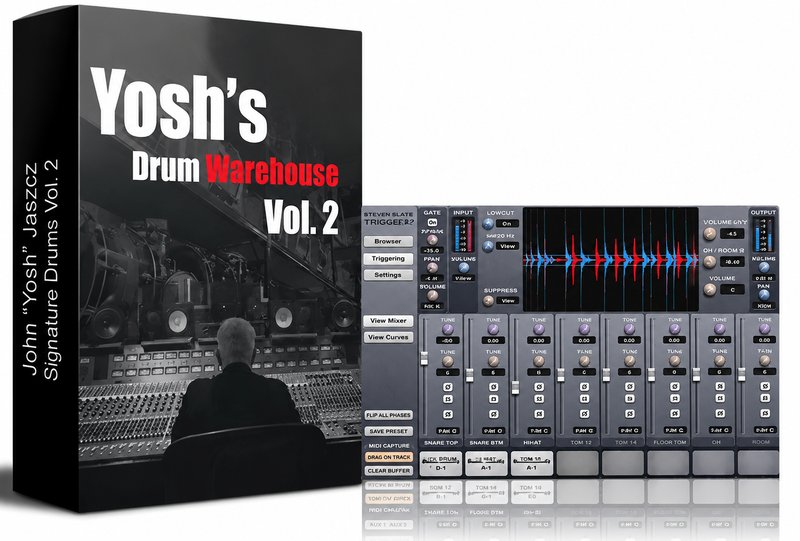Click the FLOOR TOM channel fader handle
Screen dimensions: 800x541
(x=651, y=375)
